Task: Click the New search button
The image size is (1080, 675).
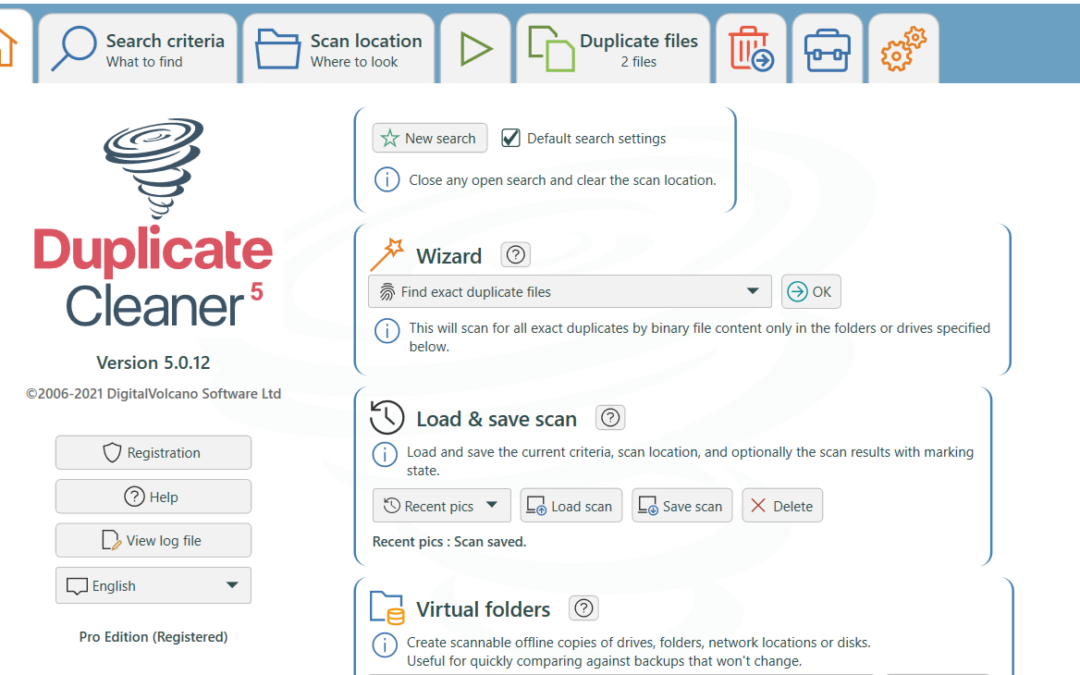Action: pos(430,138)
